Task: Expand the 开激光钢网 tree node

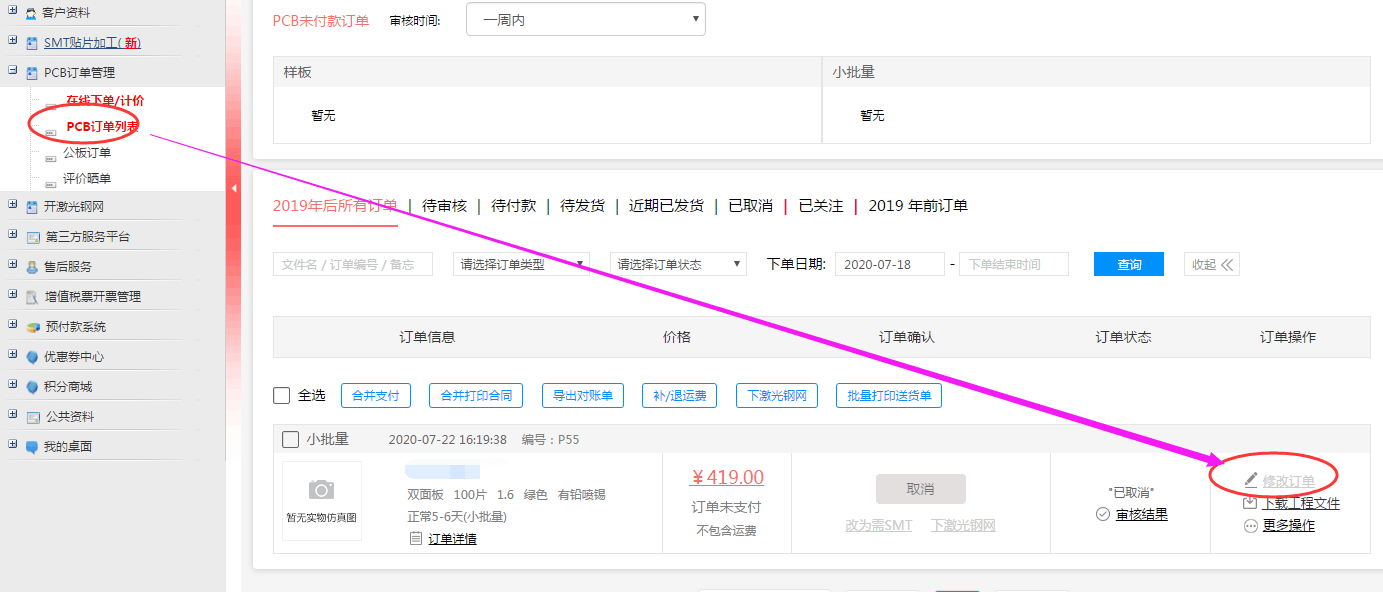Action: (12, 206)
